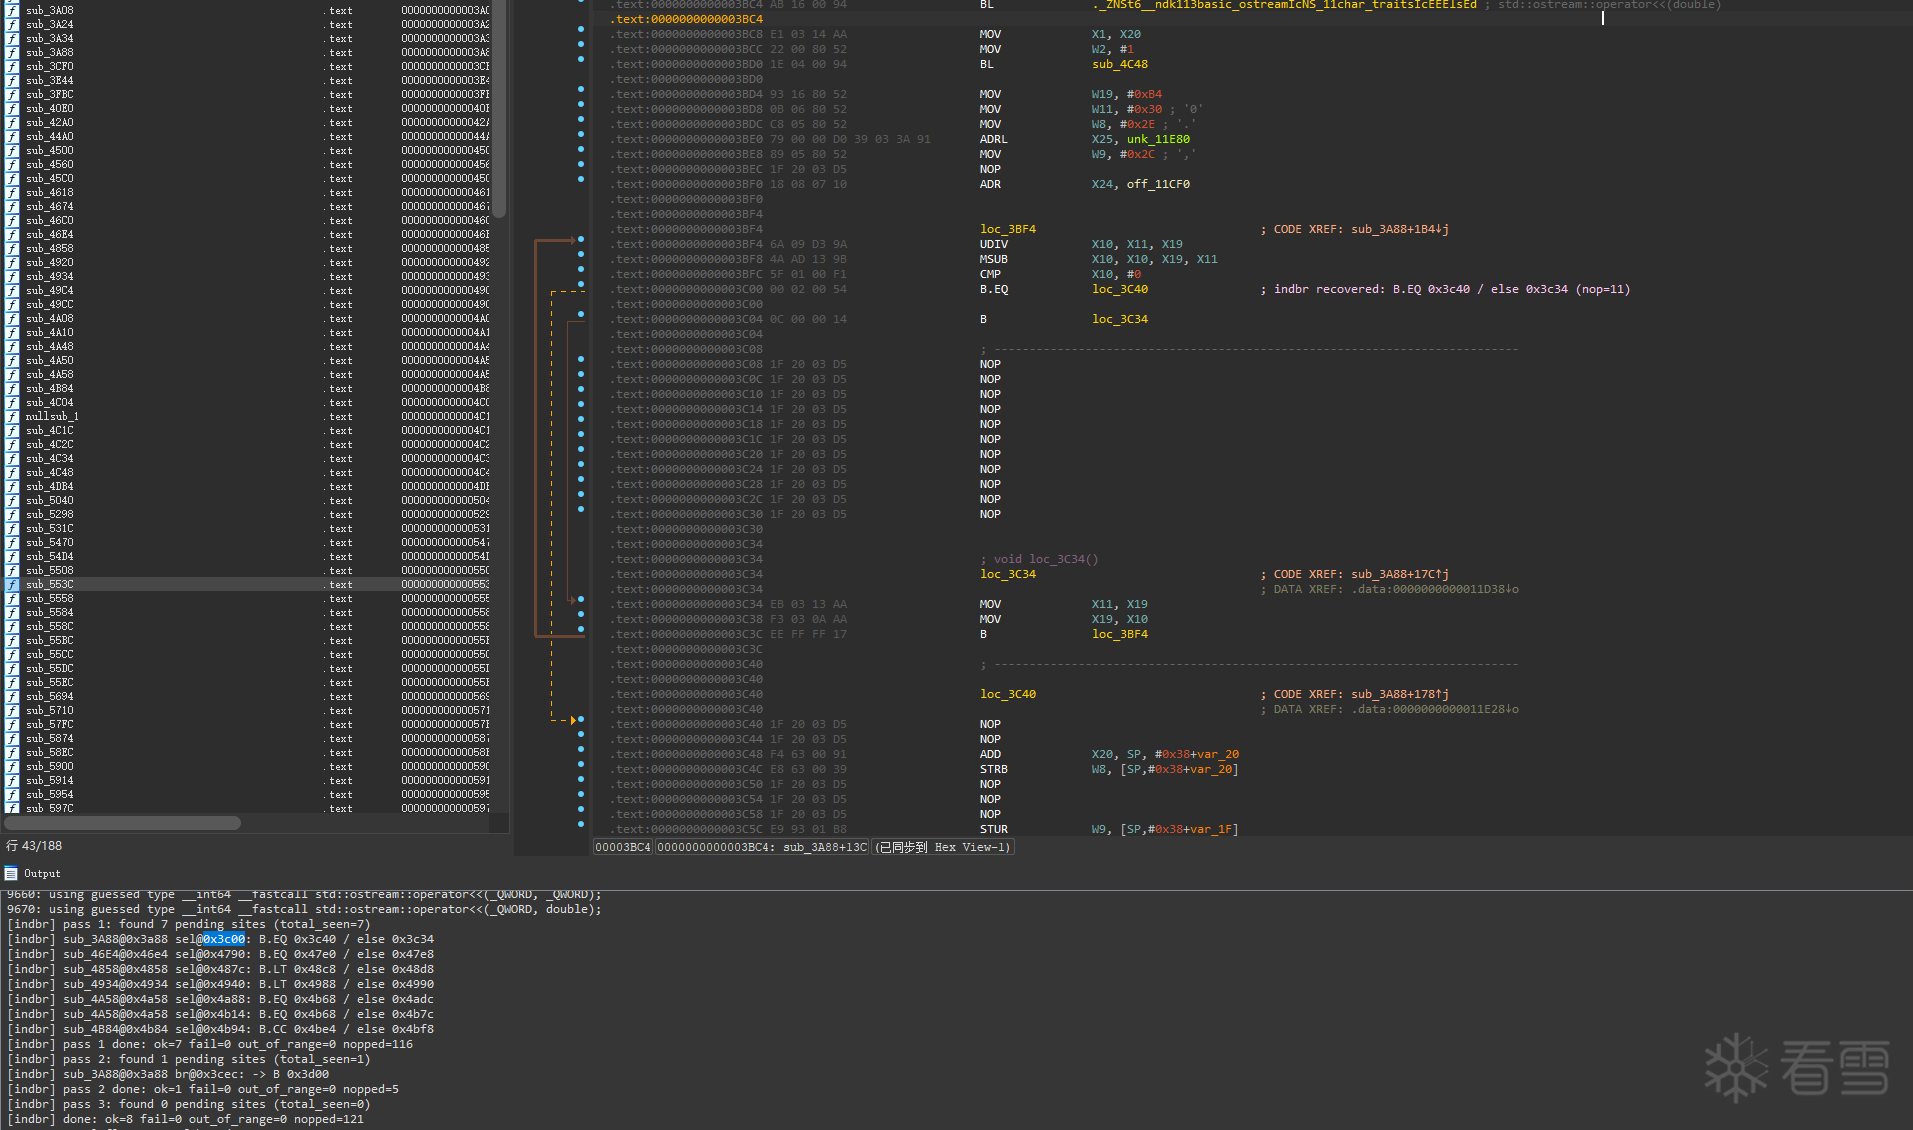Click the Output panel icon
The height and width of the screenshot is (1130, 1913).
point(11,873)
